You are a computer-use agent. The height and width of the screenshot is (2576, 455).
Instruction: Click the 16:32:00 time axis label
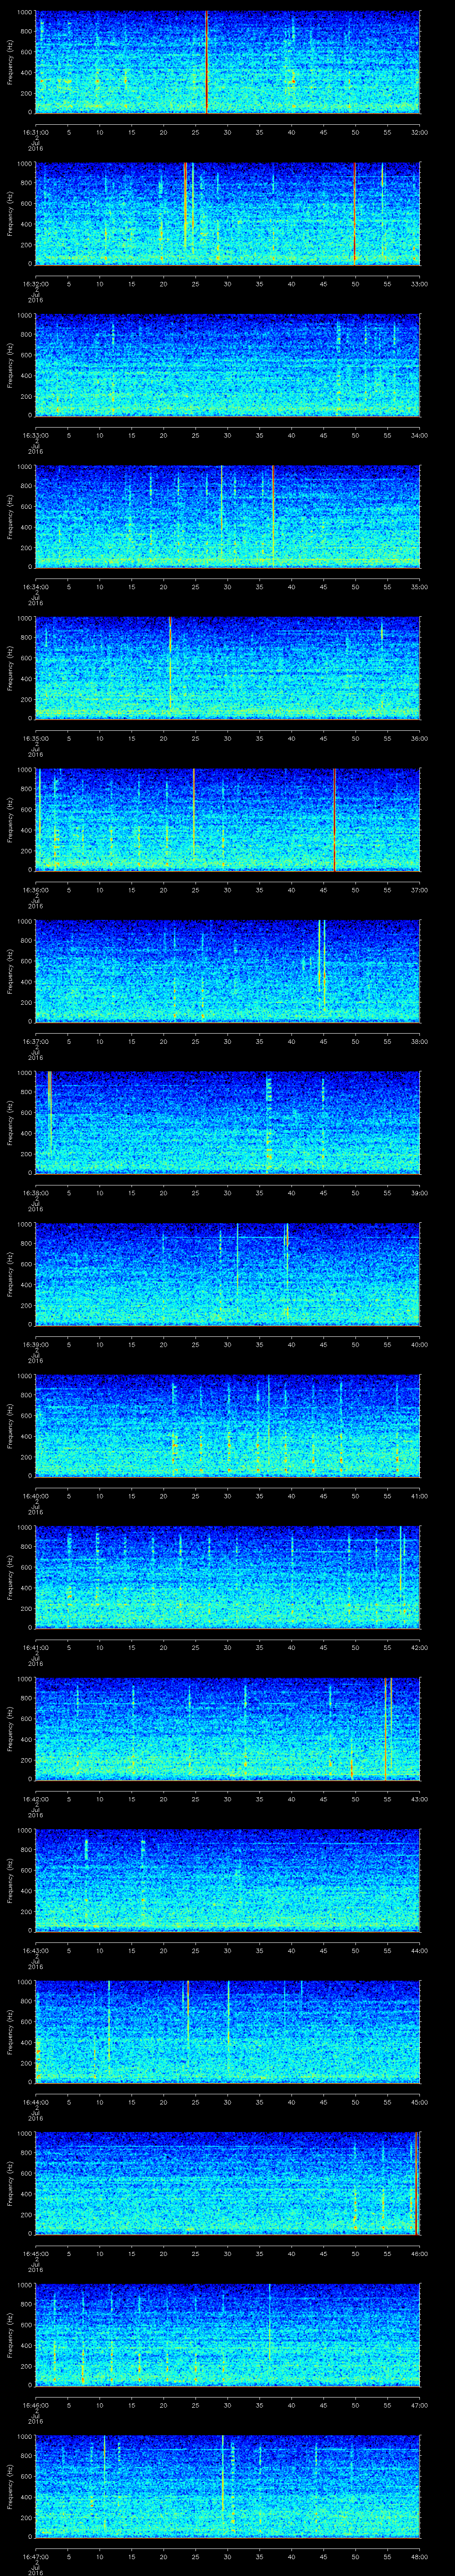click(x=36, y=284)
